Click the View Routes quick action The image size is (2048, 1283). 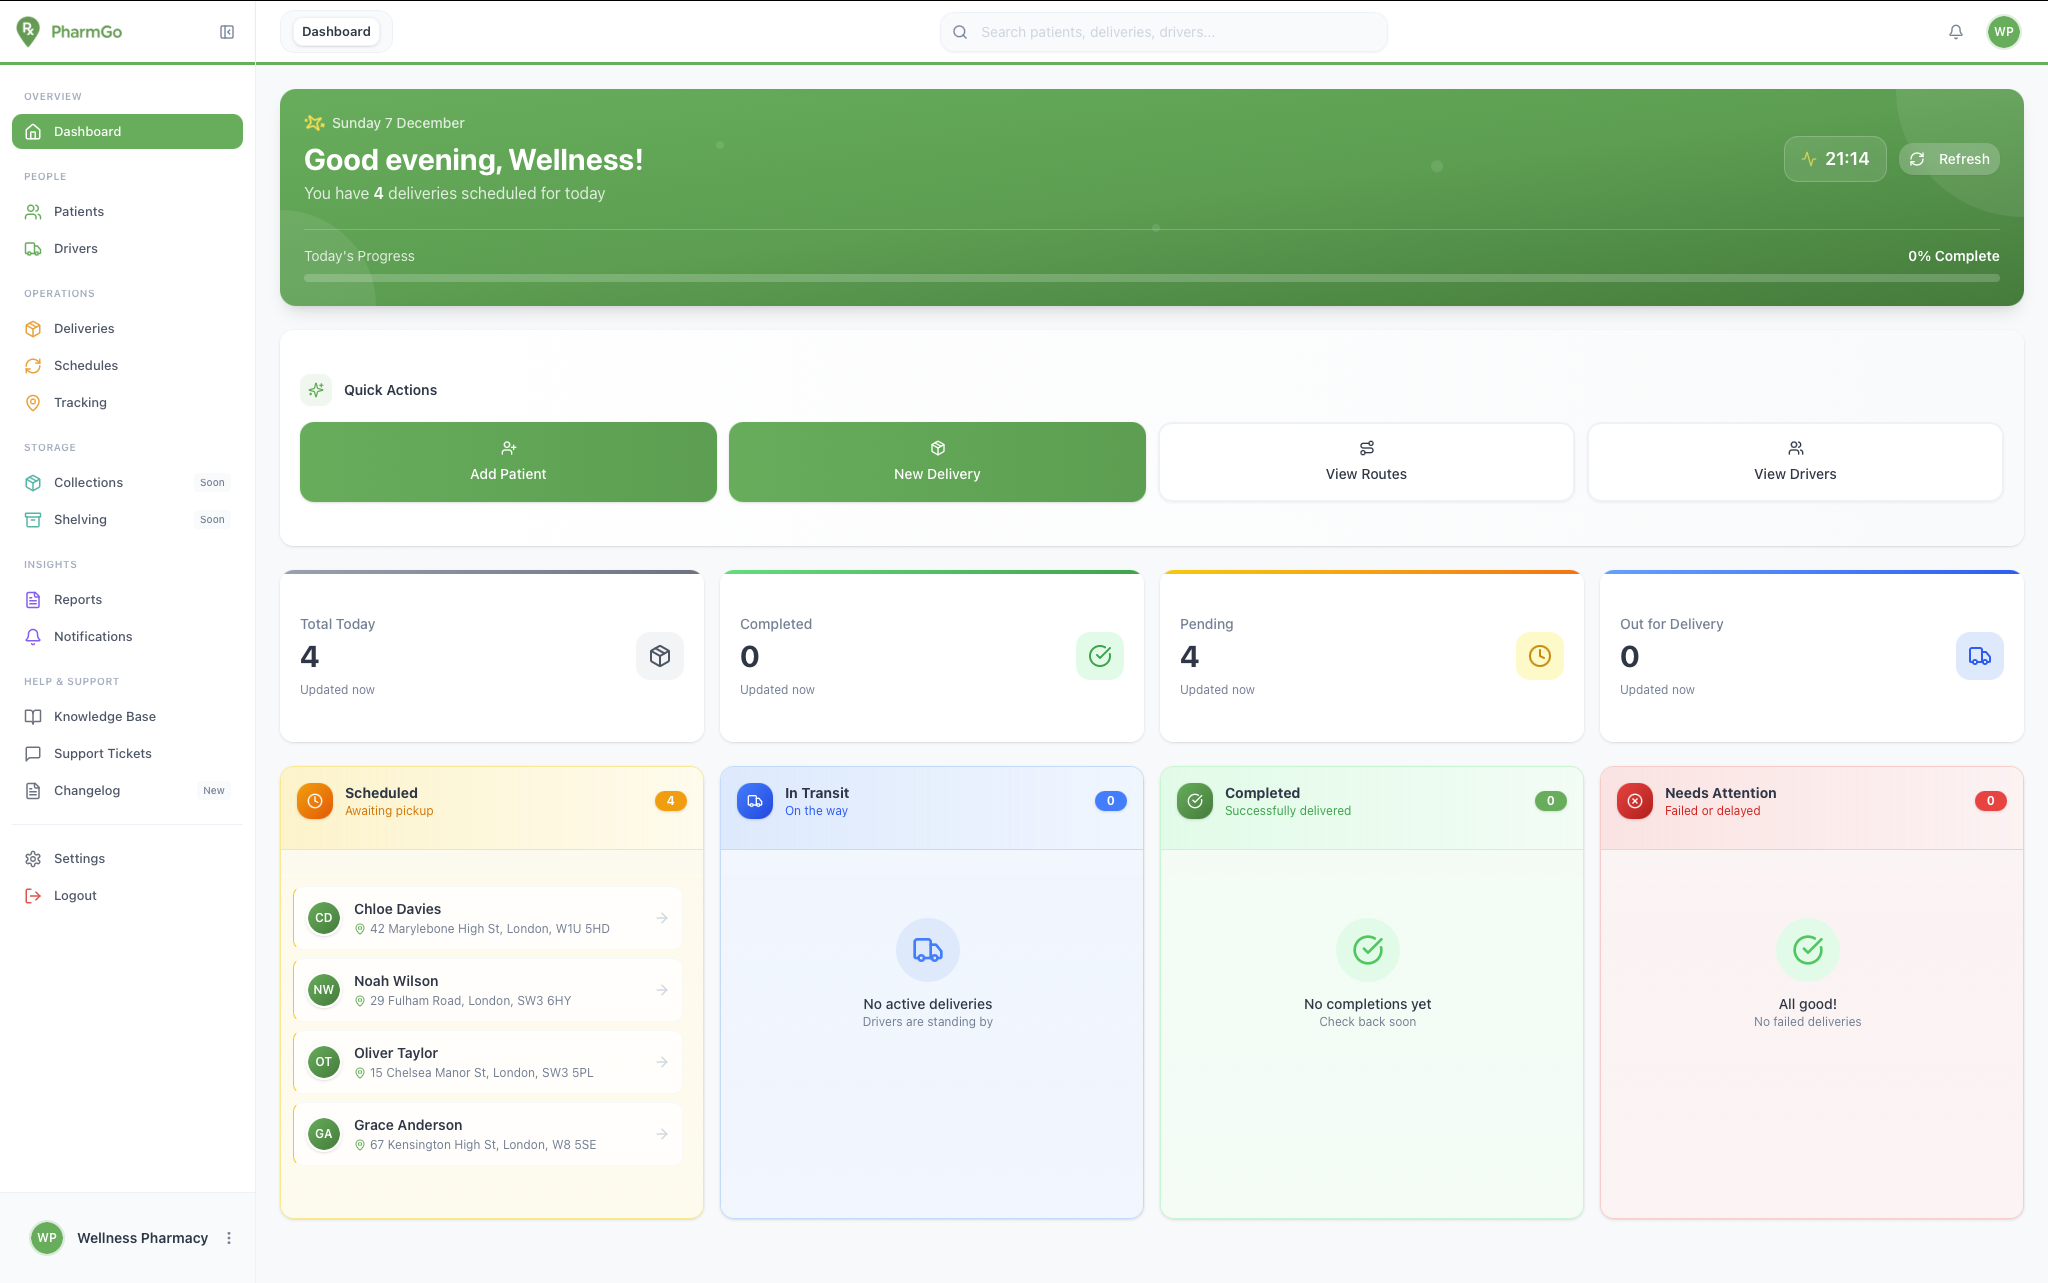click(x=1366, y=462)
